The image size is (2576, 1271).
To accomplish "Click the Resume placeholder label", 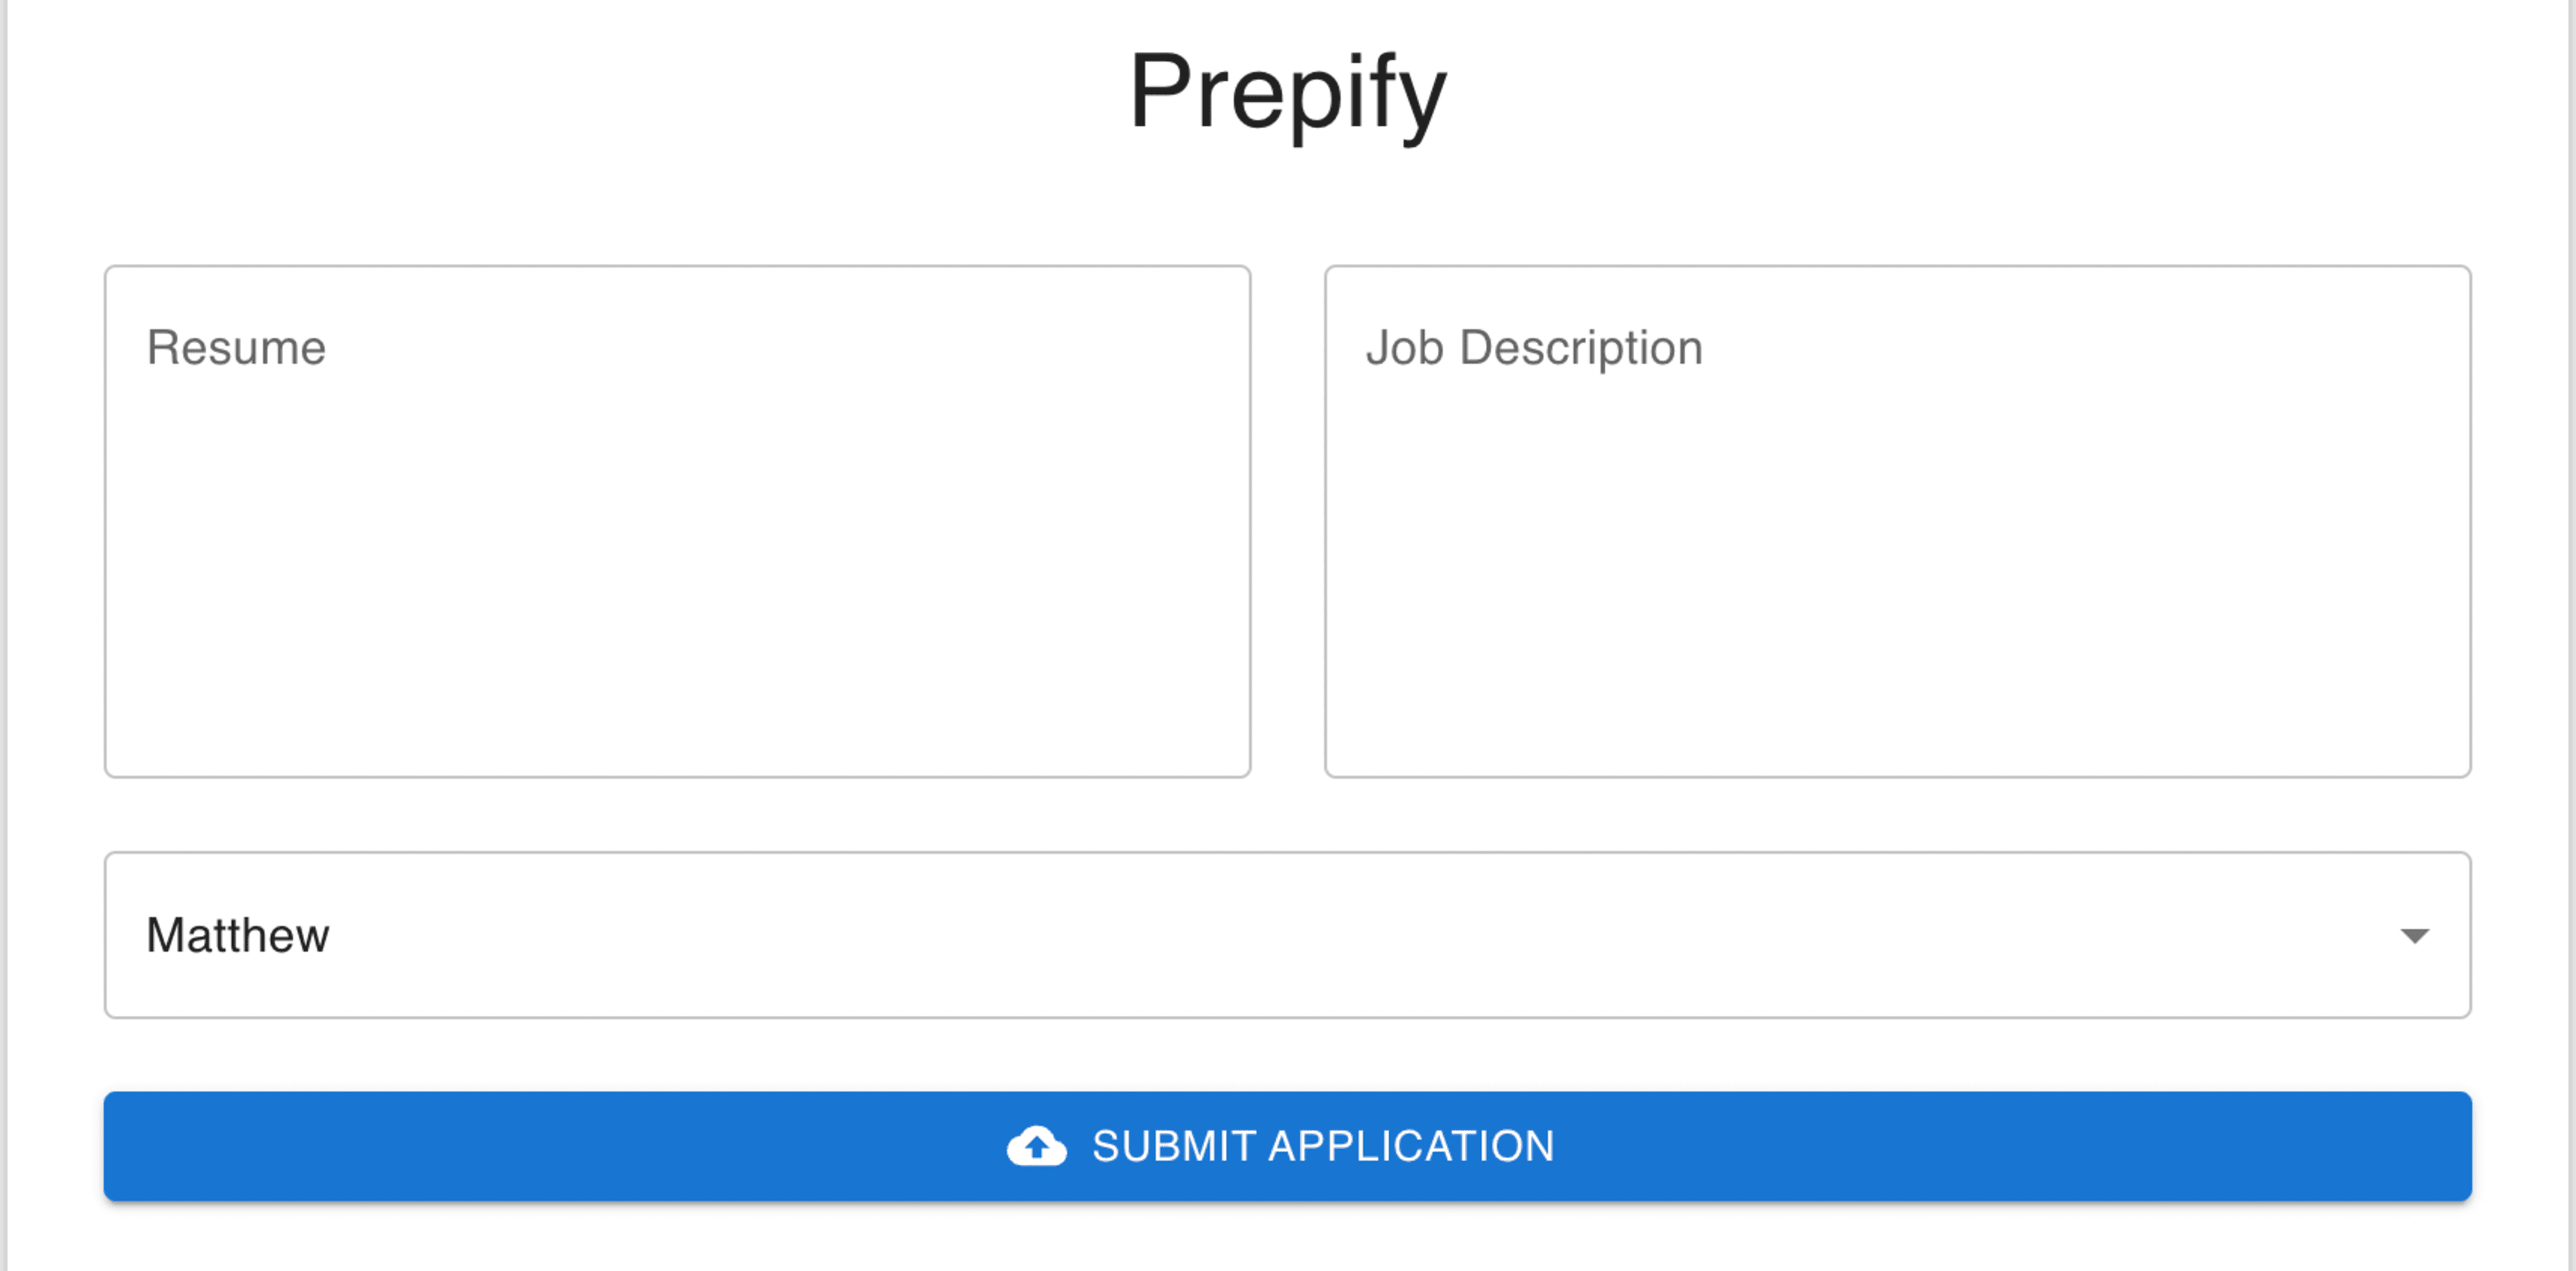I will 236,348.
